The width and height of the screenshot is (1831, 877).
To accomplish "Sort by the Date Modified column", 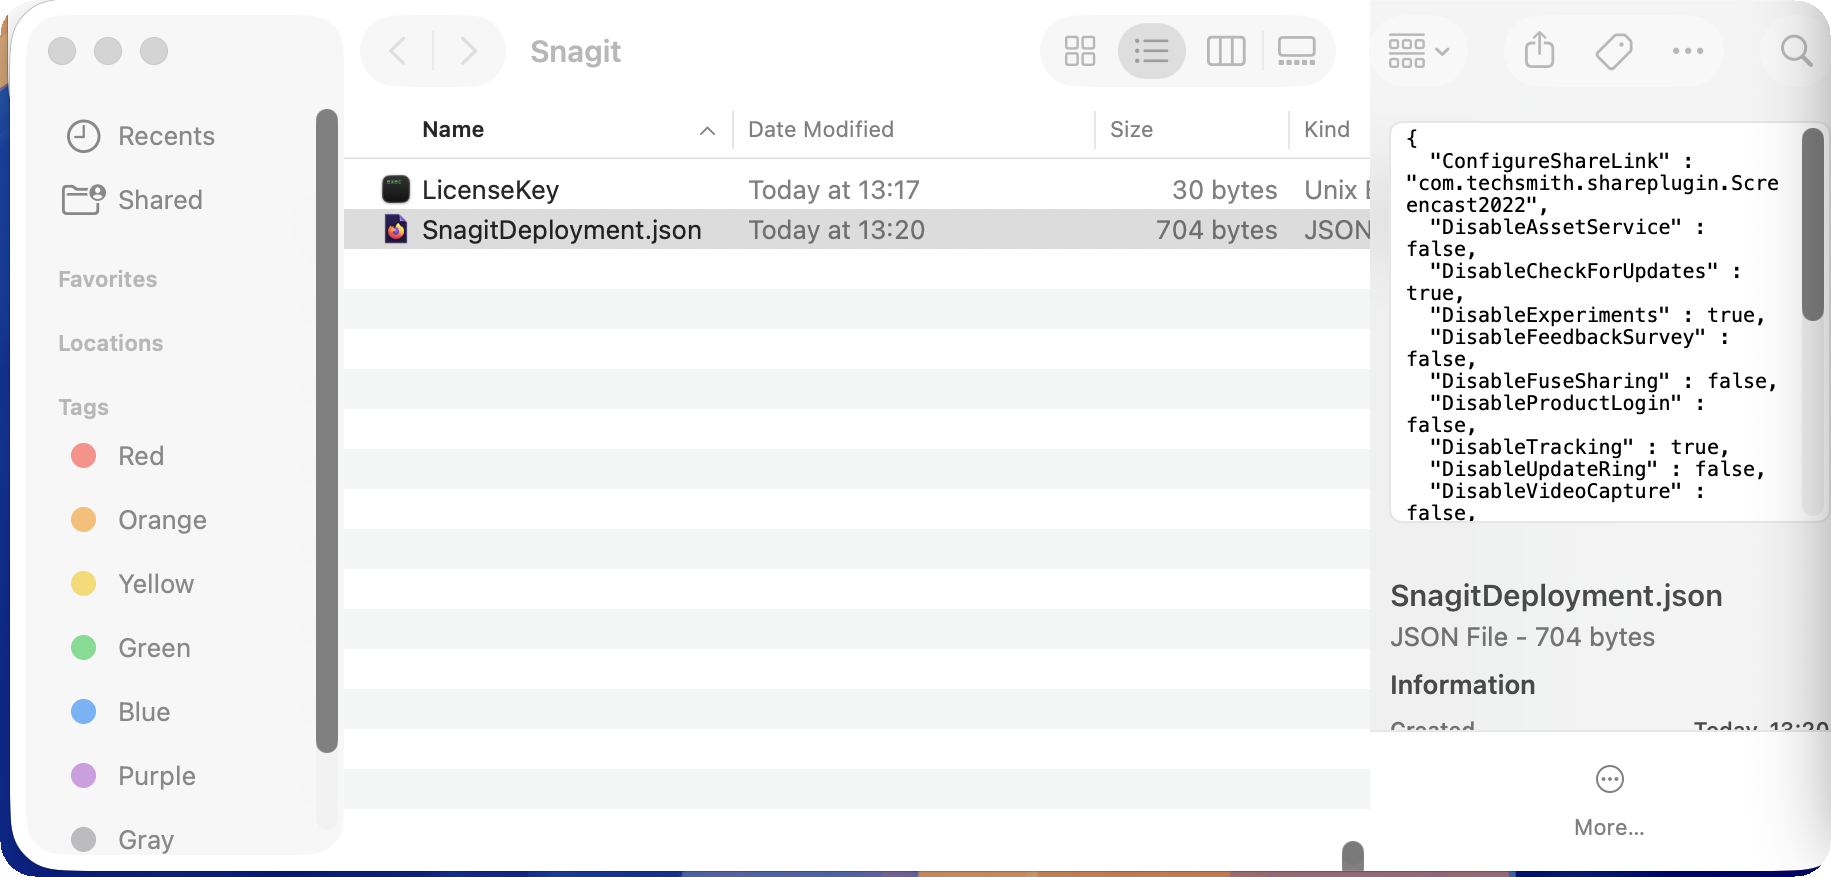I will 821,130.
